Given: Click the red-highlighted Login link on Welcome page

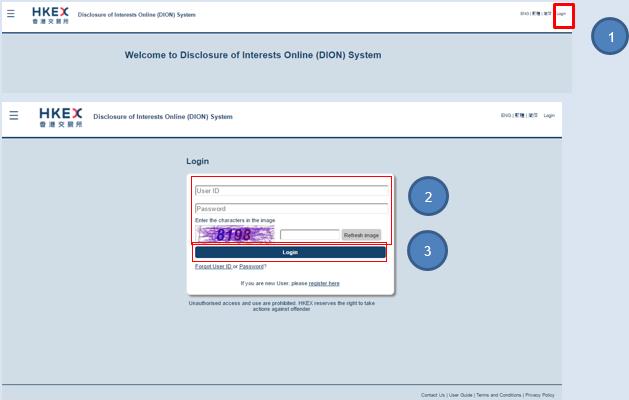Looking at the screenshot, I should pos(566,14).
